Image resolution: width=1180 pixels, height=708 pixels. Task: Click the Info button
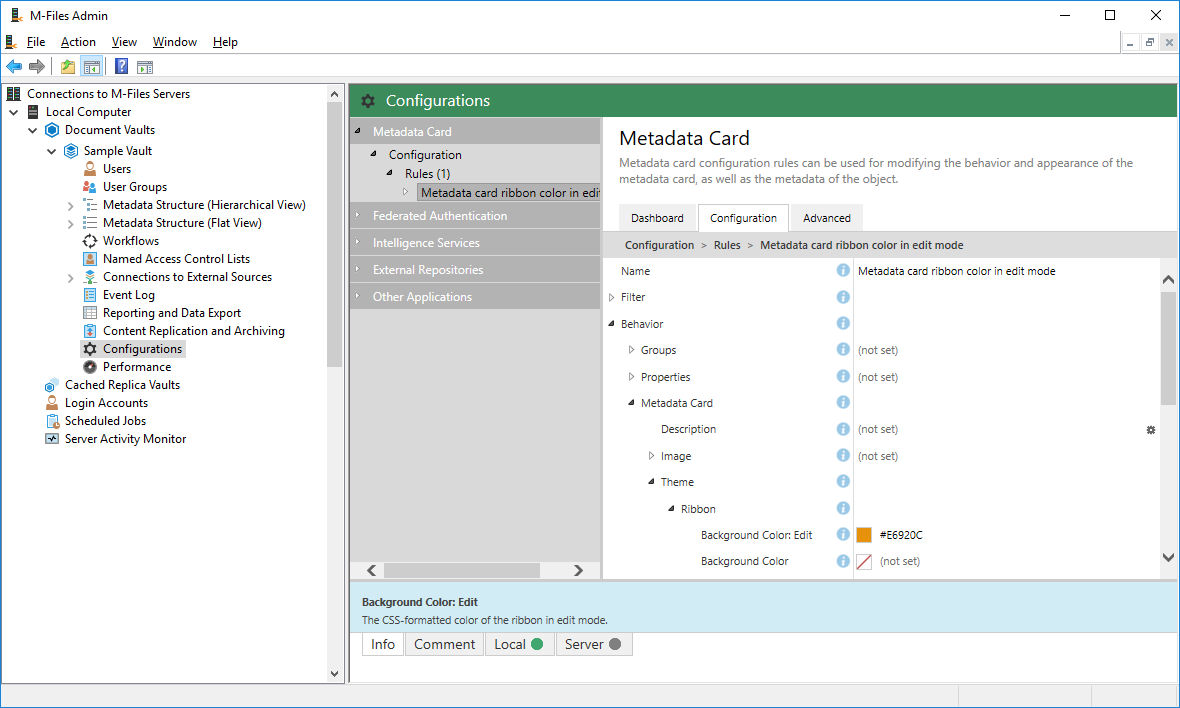click(383, 644)
